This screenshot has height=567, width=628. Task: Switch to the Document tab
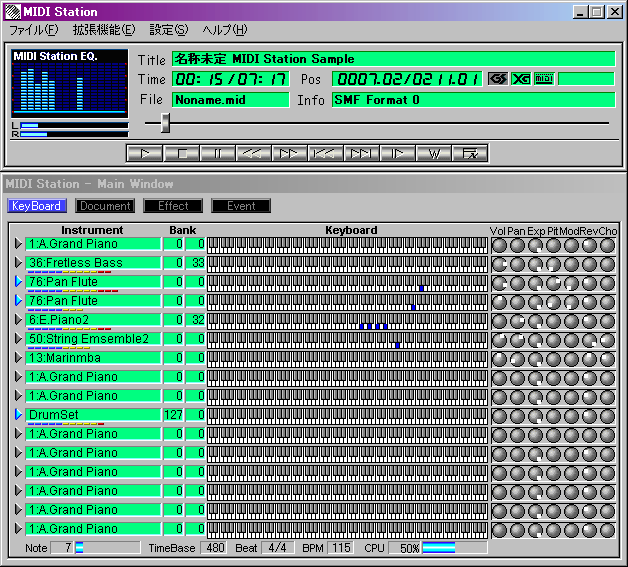click(x=105, y=206)
